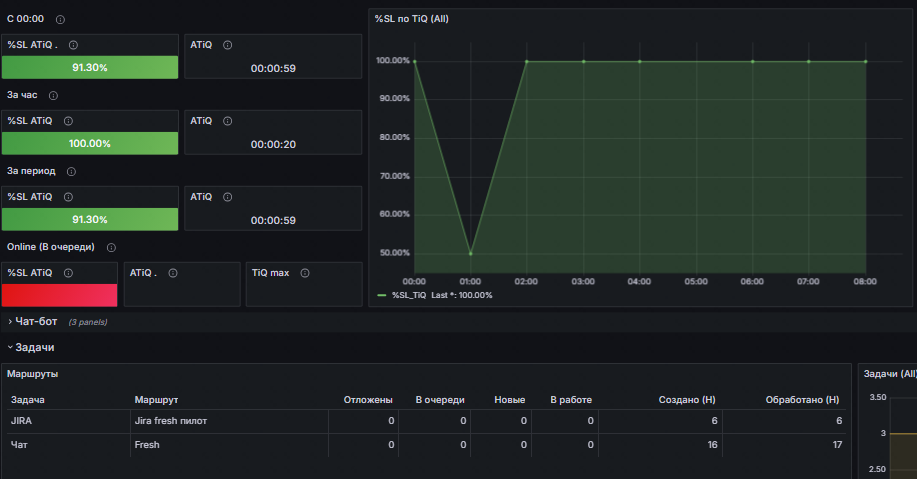
Task: Click info icon on TiQ max panel
Action: [305, 273]
